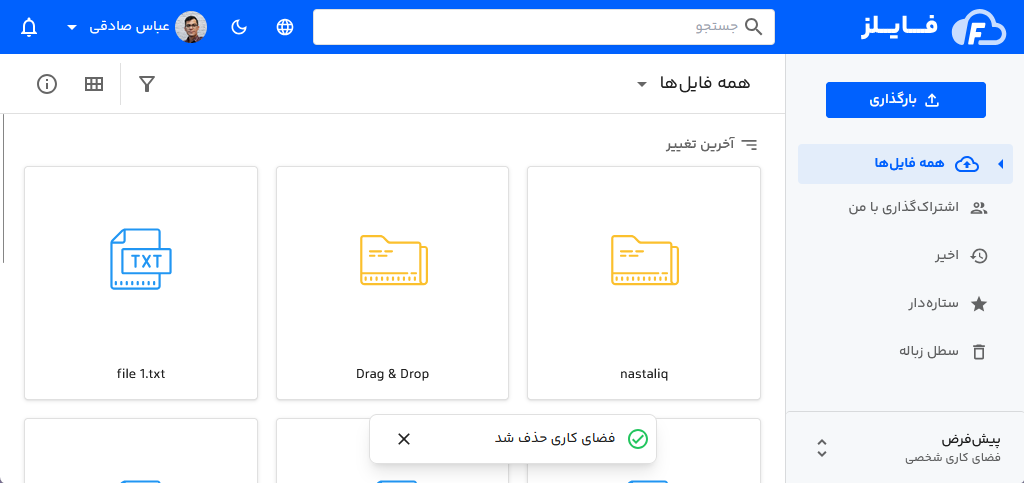1024x483 pixels.
Task: Click the Filez cloud logo
Action: pyautogui.click(x=978, y=27)
